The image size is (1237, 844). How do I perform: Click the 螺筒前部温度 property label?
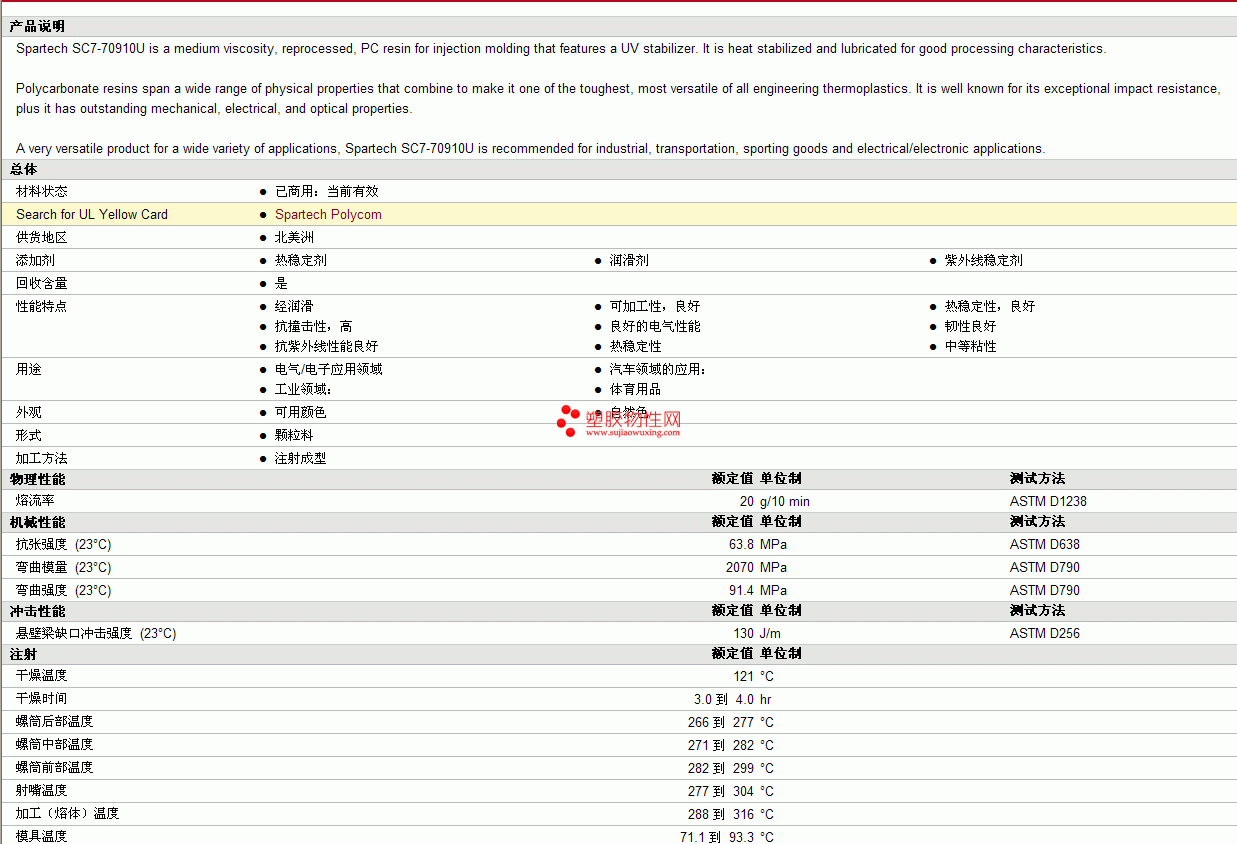pos(55,768)
